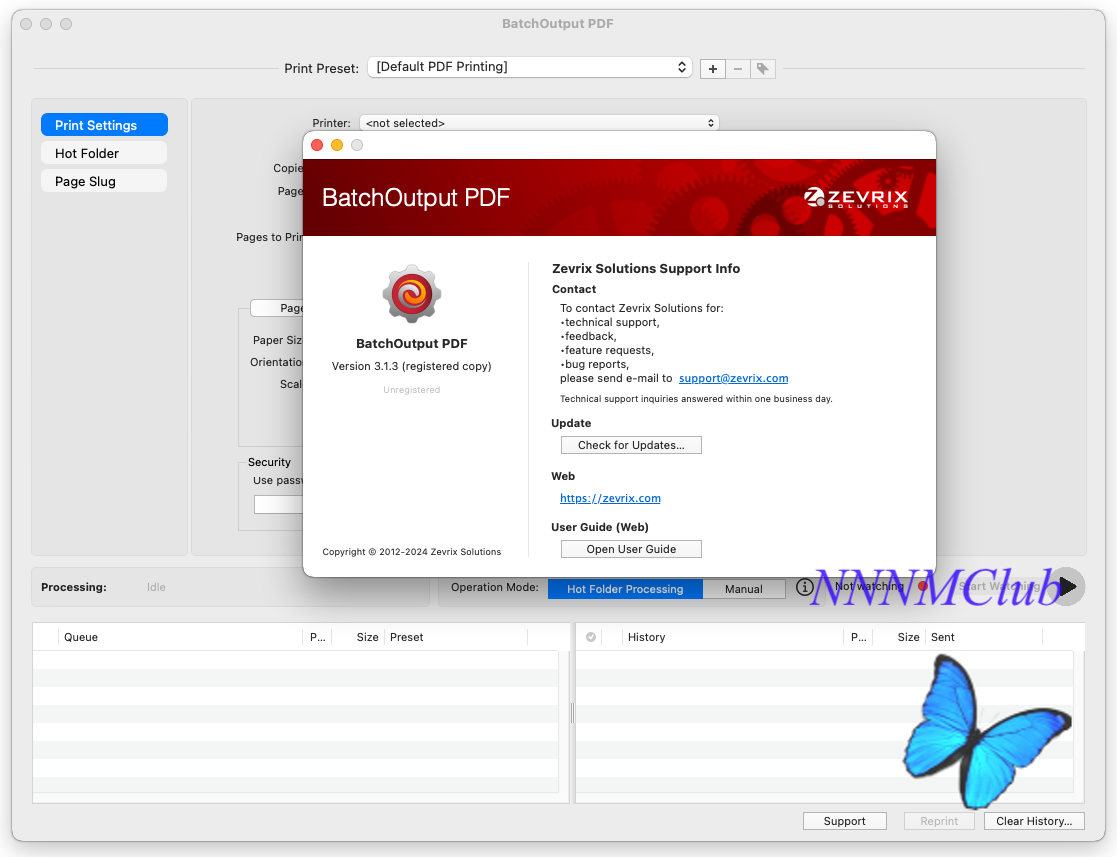Viewport: 1117px width, 857px height.
Task: Click the Support button
Action: (845, 821)
